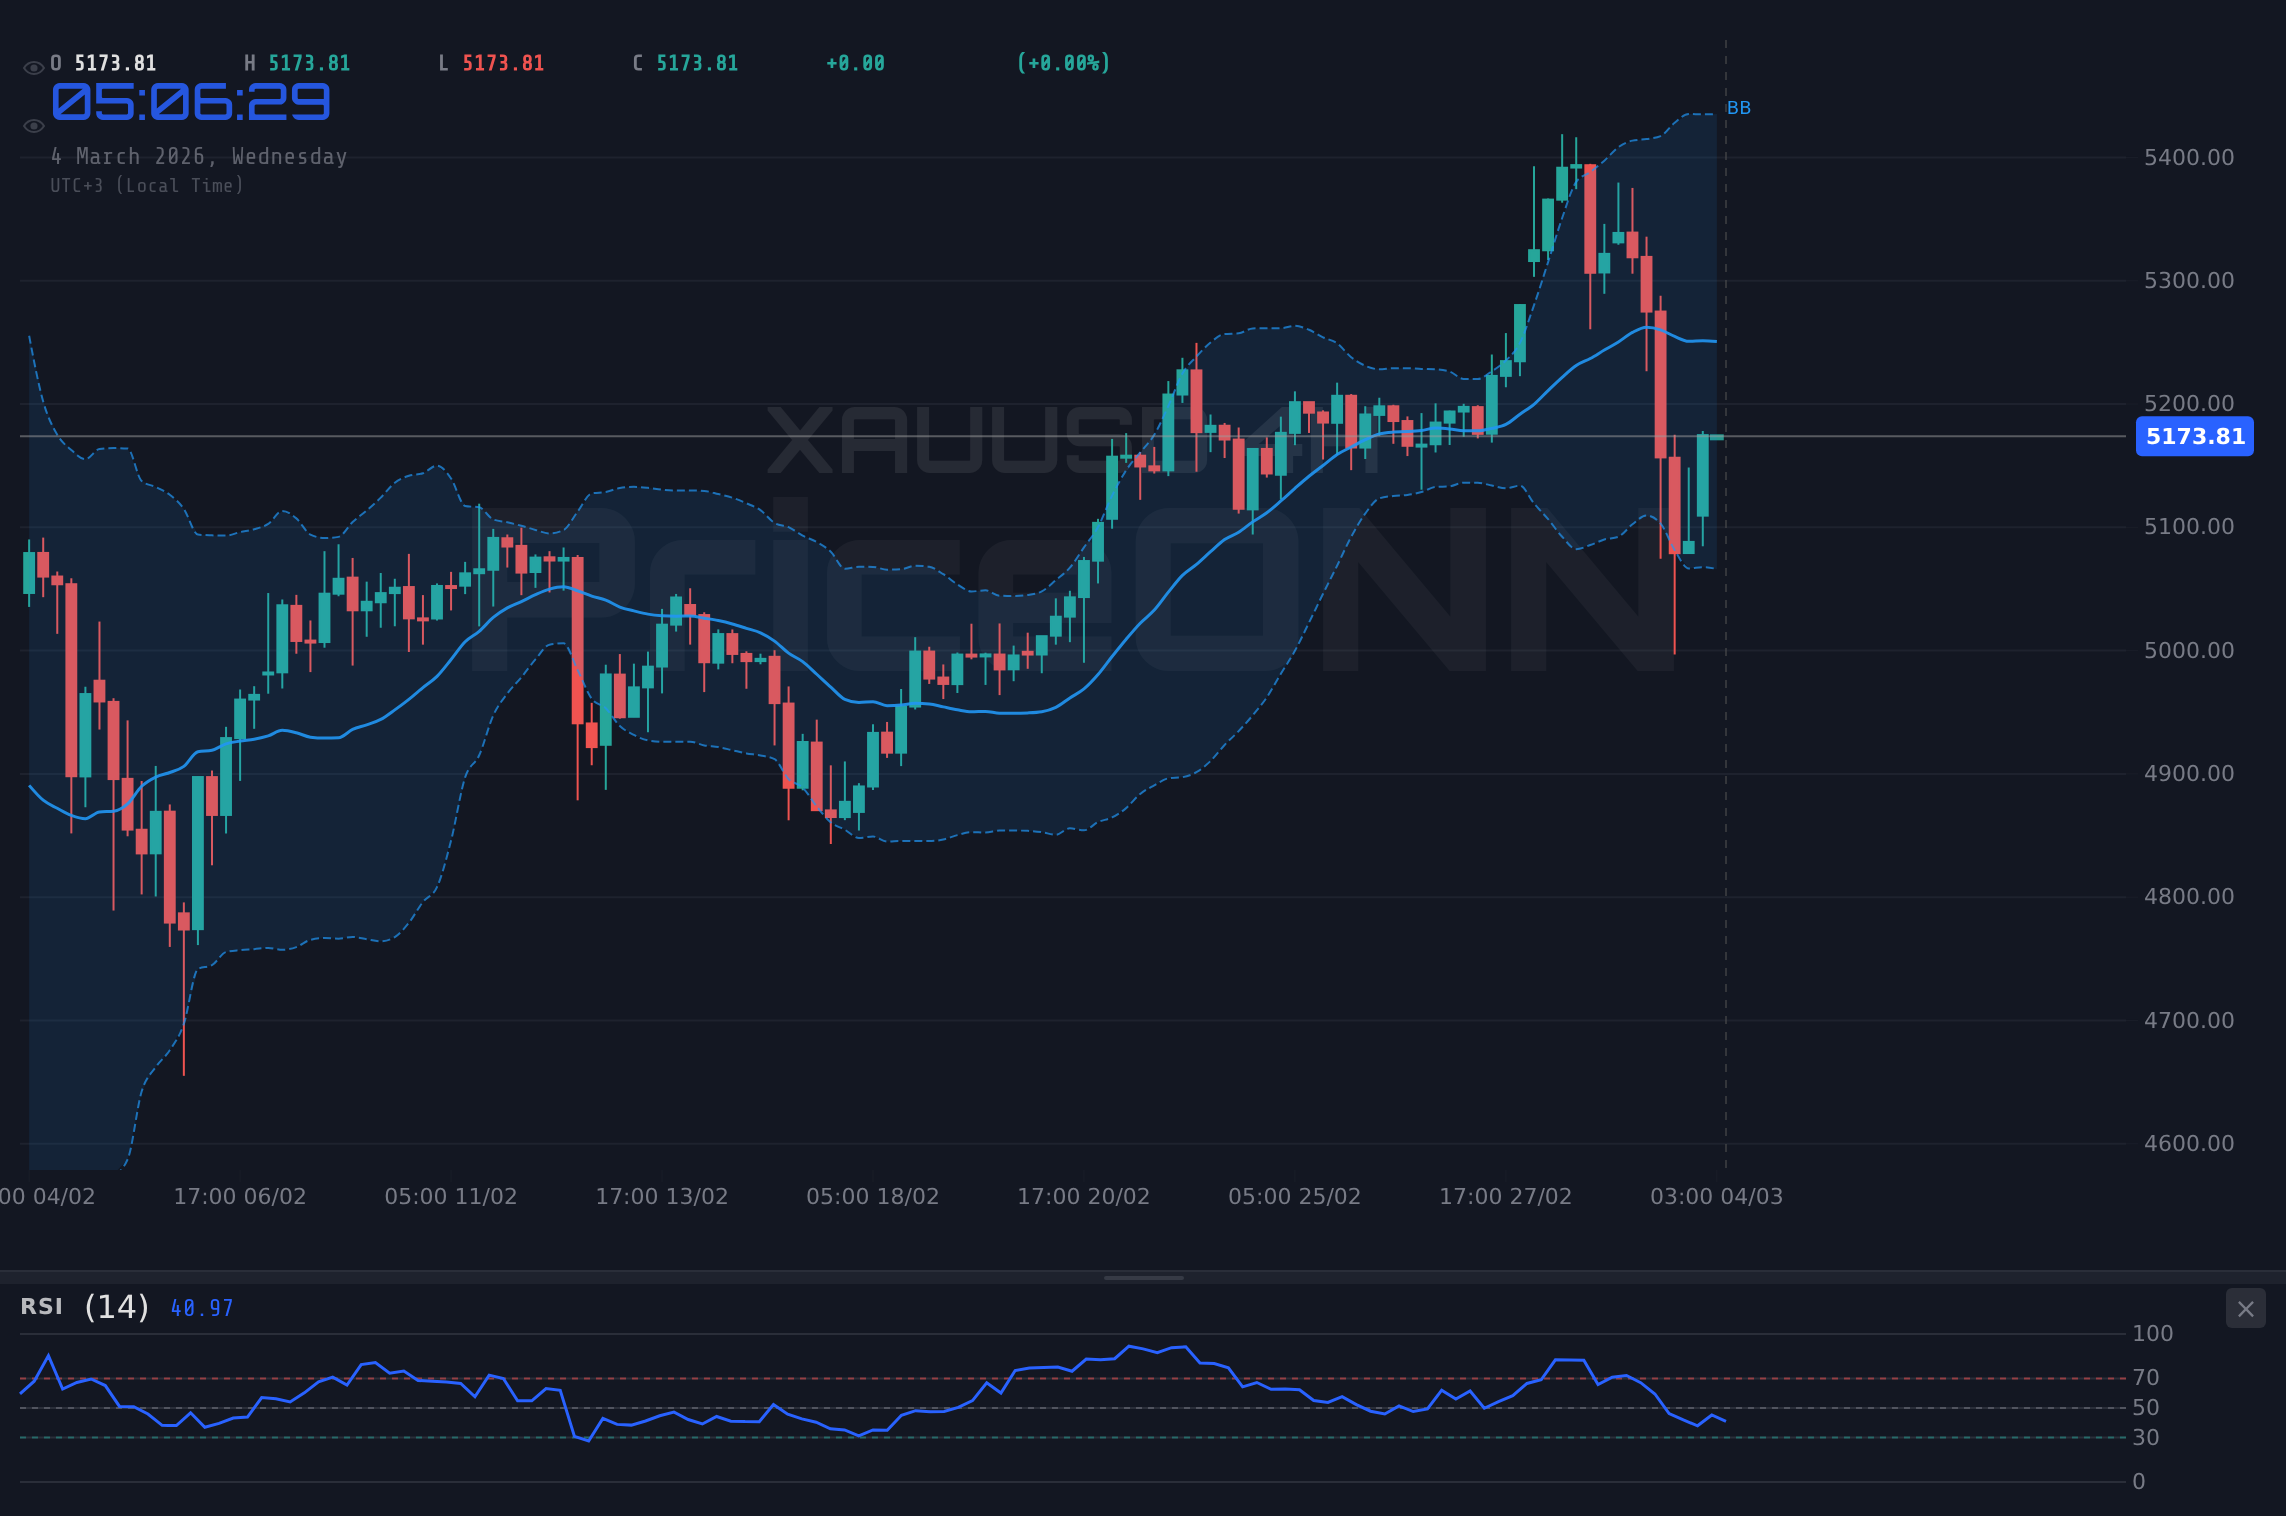Click the dashed 70 overbought line in RSI pane
Screen dimensions: 2286x1516
(x=1000, y=1377)
